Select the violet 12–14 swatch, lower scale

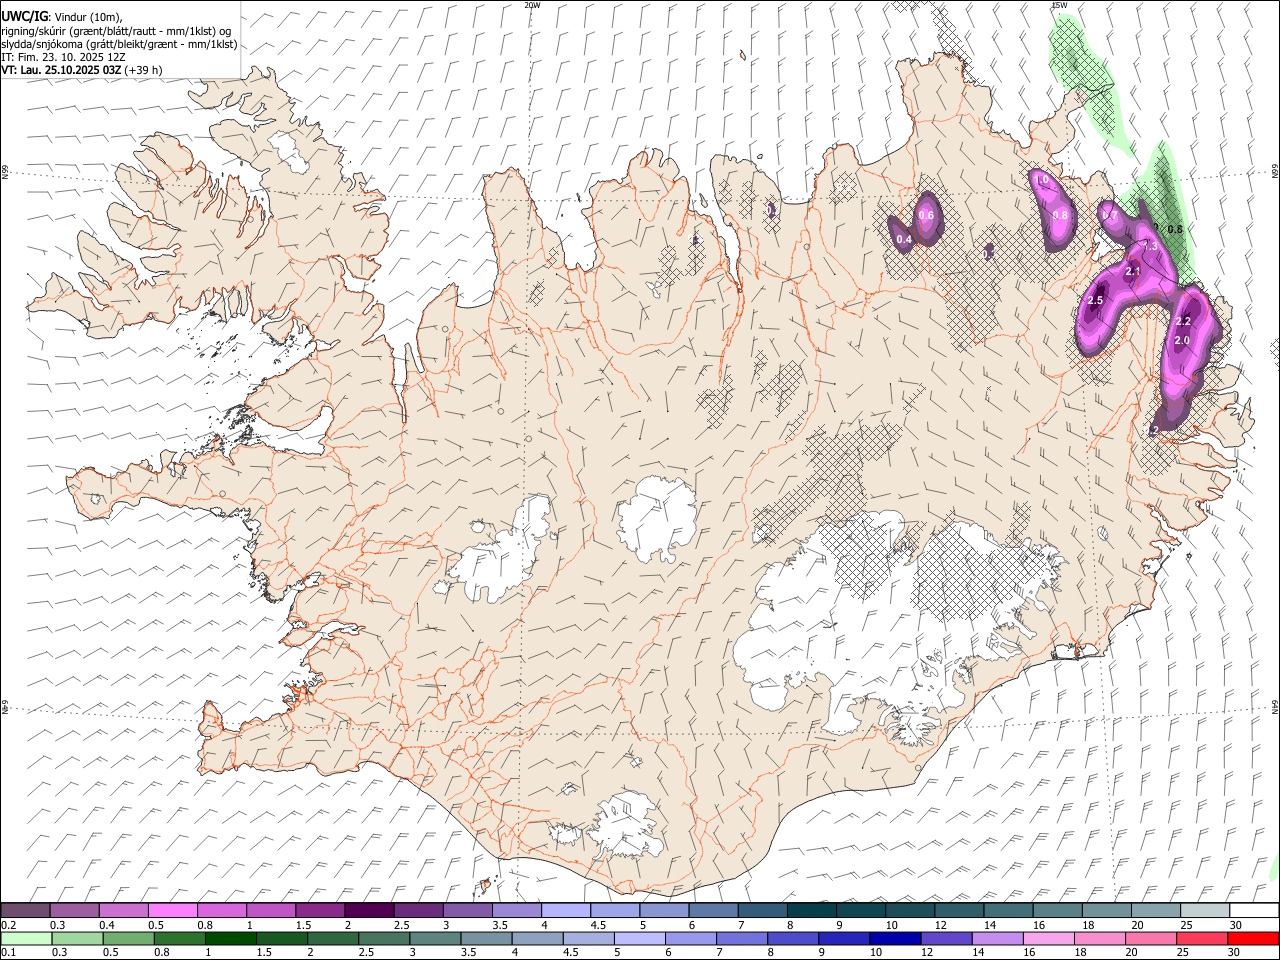pos(946,938)
